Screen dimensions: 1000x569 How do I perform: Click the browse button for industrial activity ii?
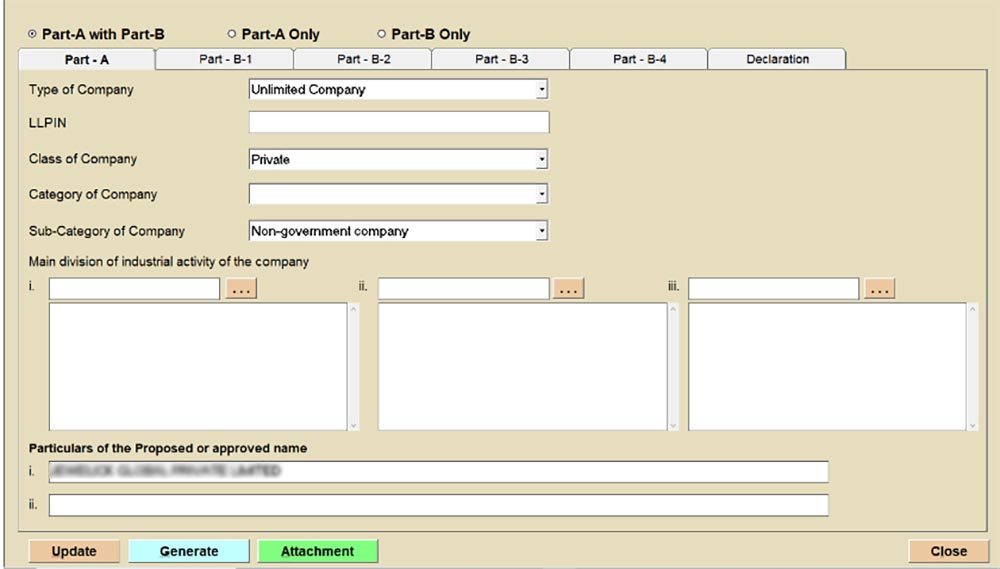pos(568,289)
